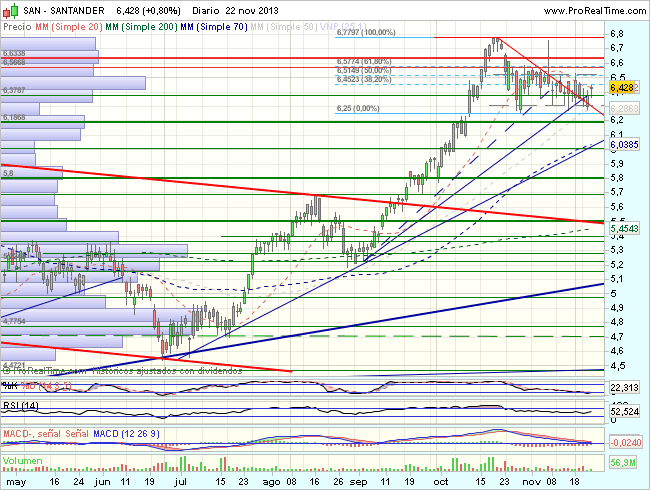Click the 6,7797 (100,00%) Fibonacci label
The image size is (650, 490).
366,32
